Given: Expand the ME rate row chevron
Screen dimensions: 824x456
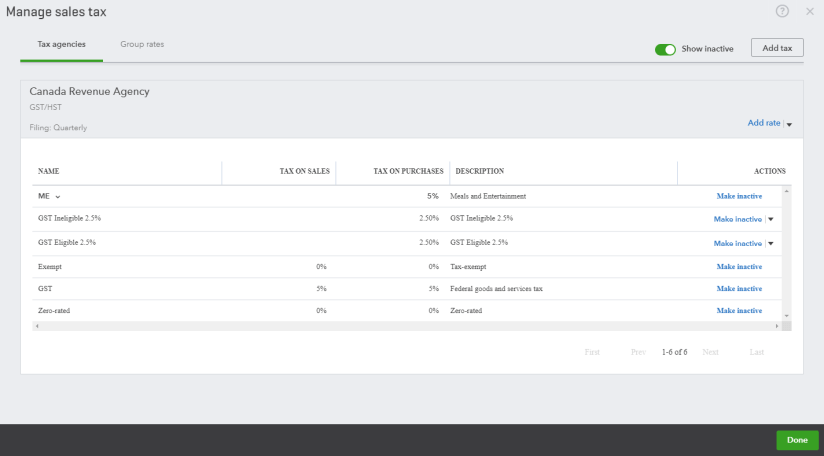Looking at the screenshot, I should (x=58, y=197).
